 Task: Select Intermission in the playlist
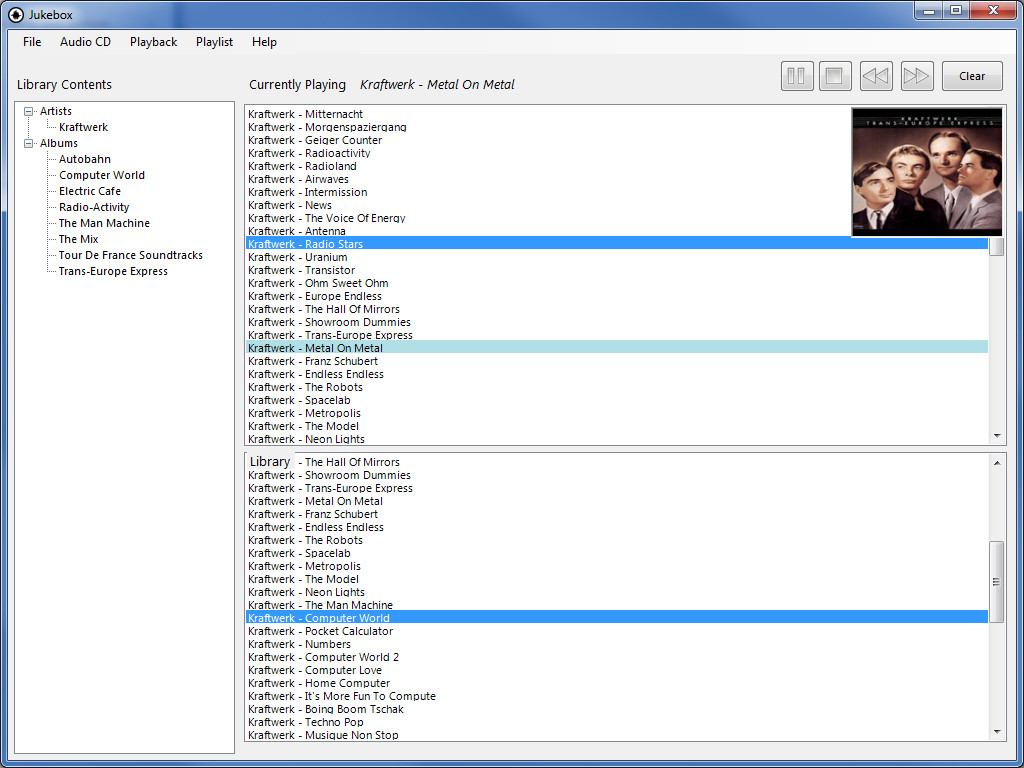(308, 193)
